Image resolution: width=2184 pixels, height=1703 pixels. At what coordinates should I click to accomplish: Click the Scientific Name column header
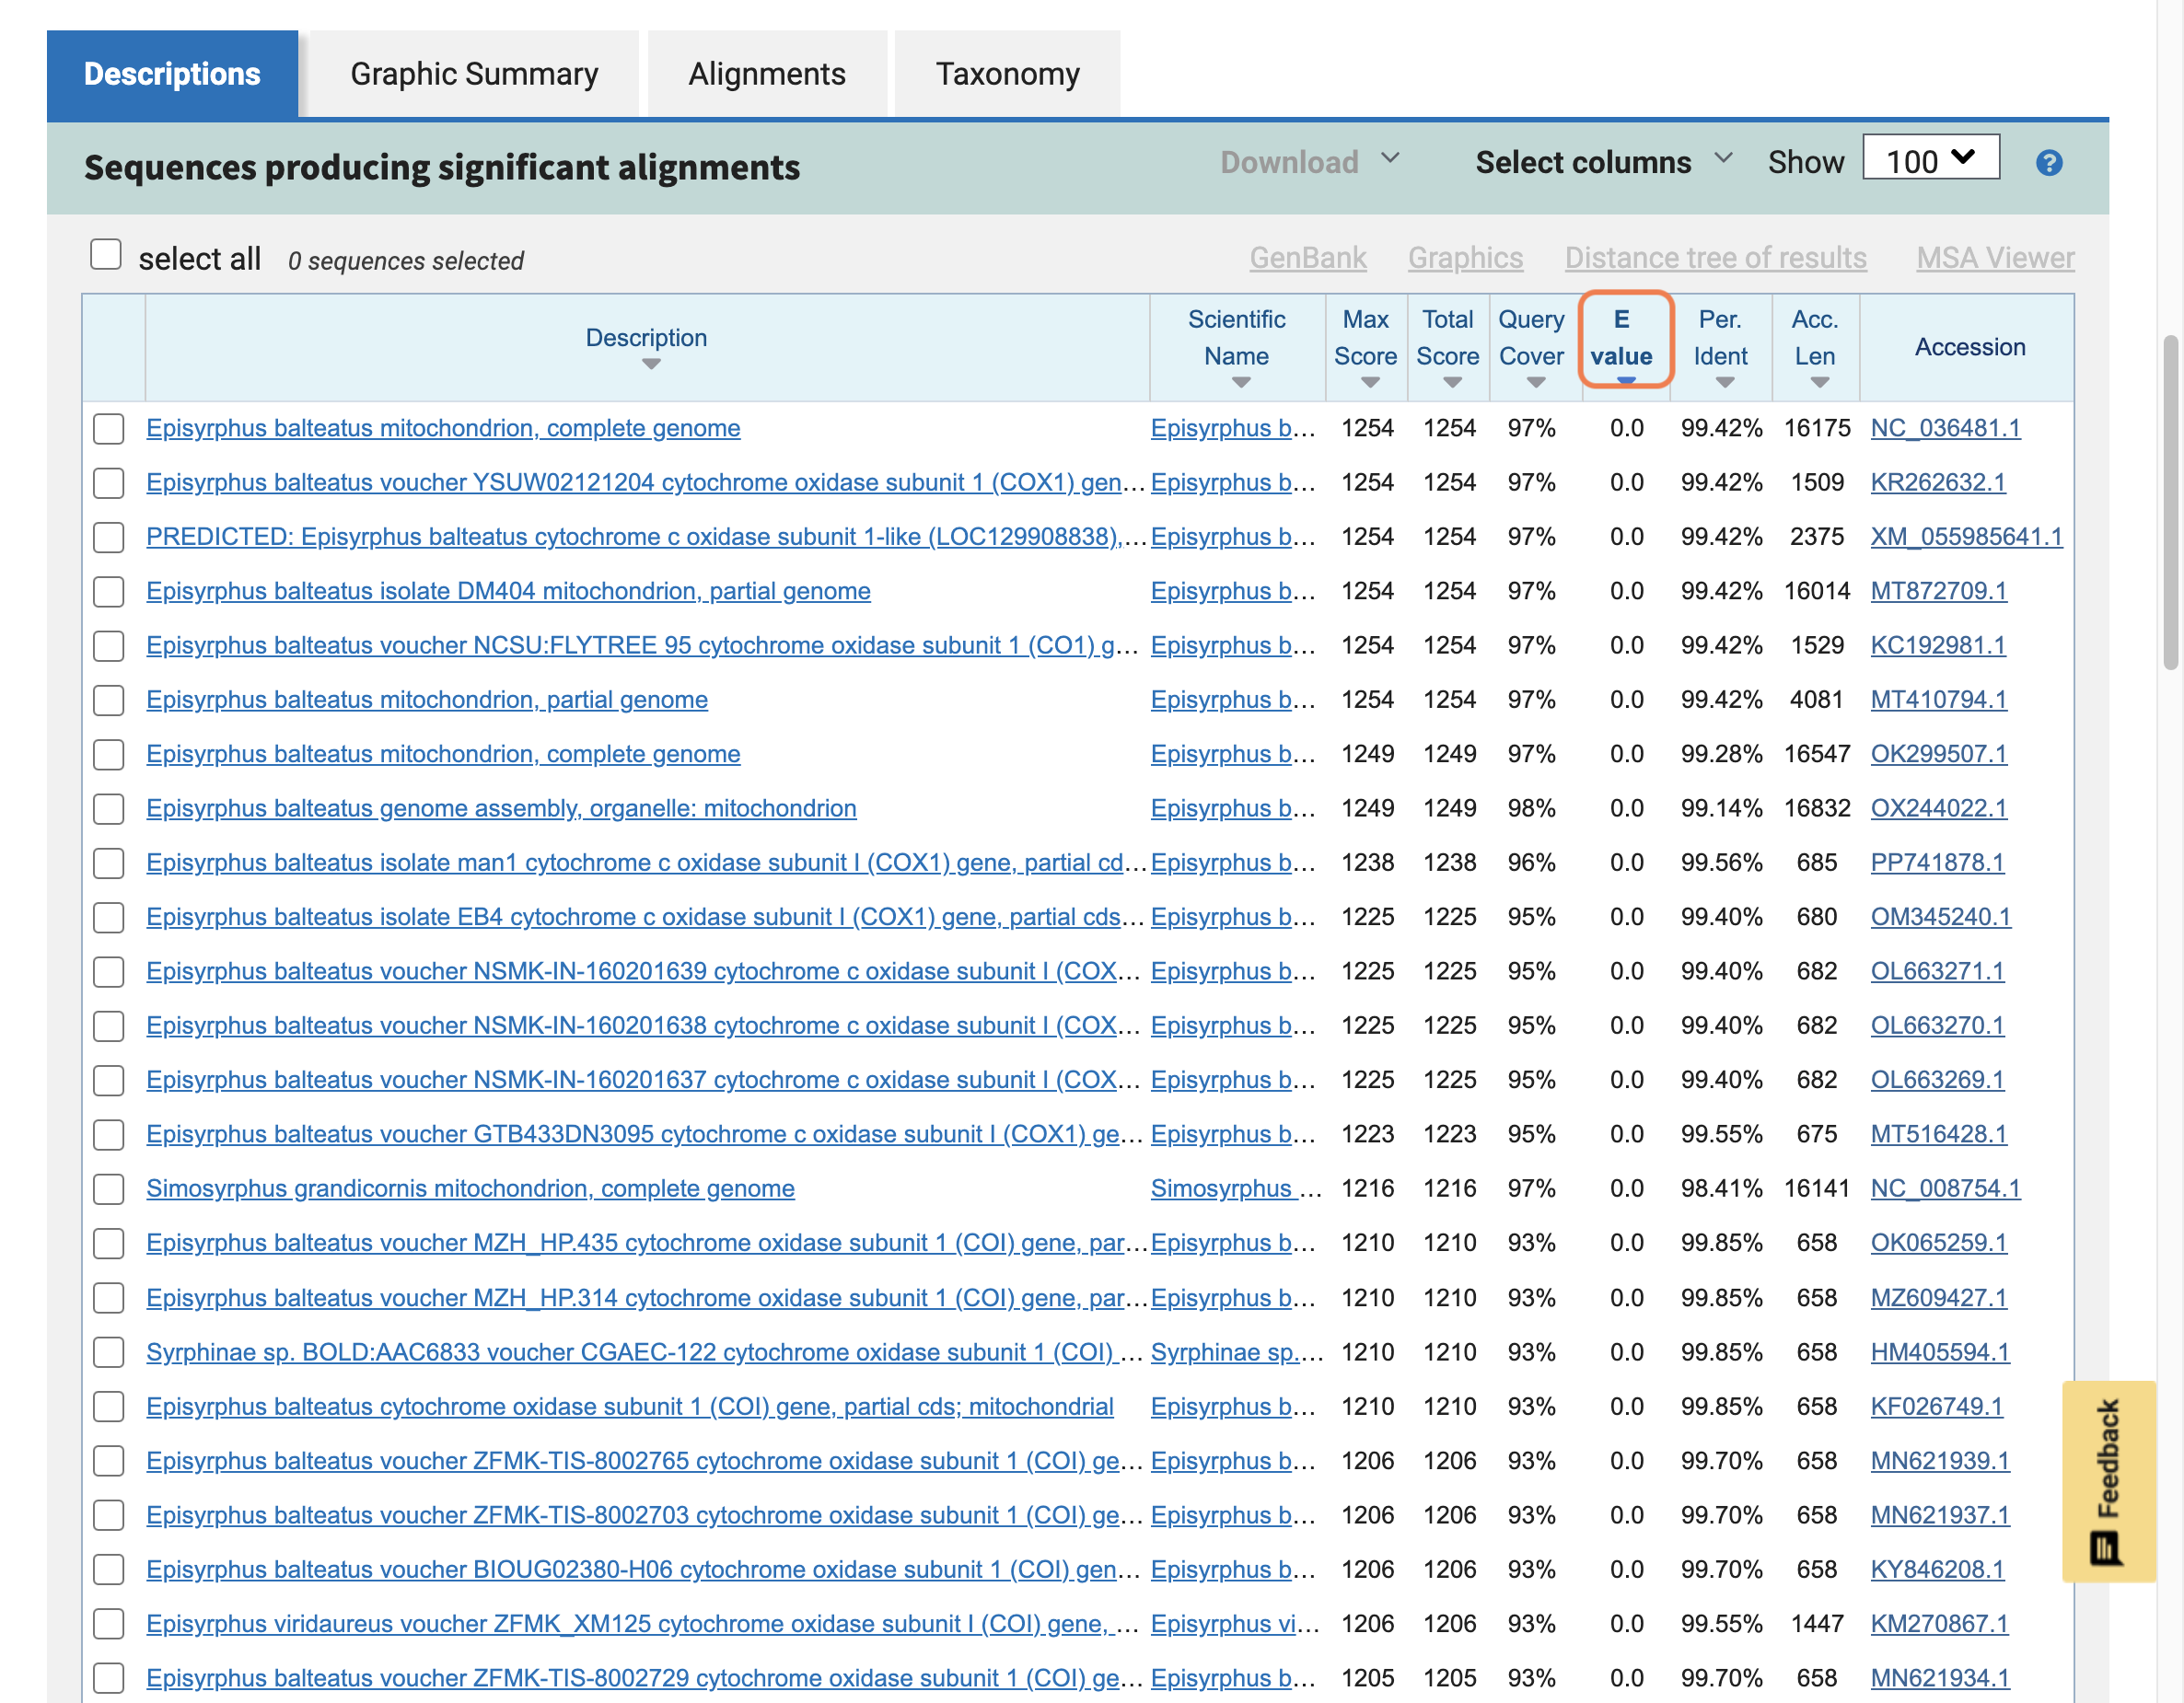pyautogui.click(x=1236, y=337)
